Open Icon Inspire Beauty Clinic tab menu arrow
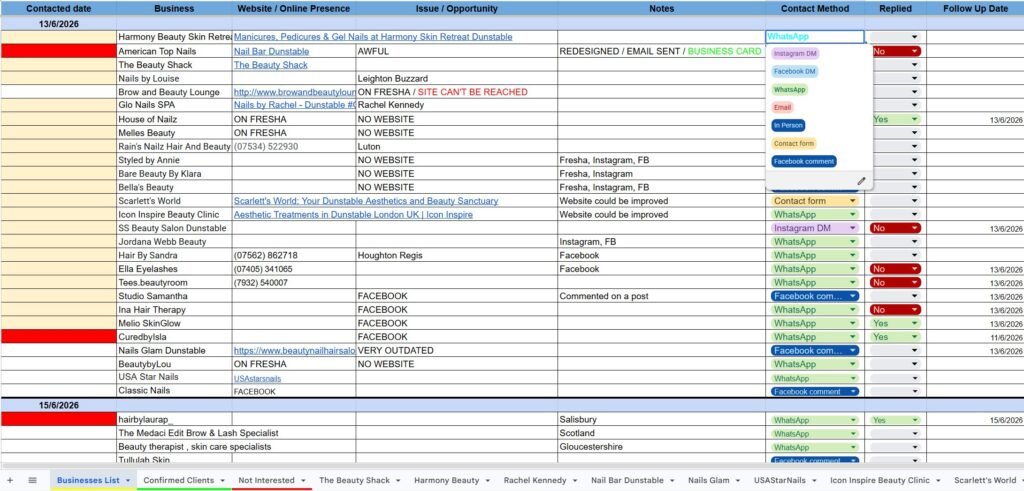The width and height of the screenshot is (1024, 491). [x=938, y=481]
